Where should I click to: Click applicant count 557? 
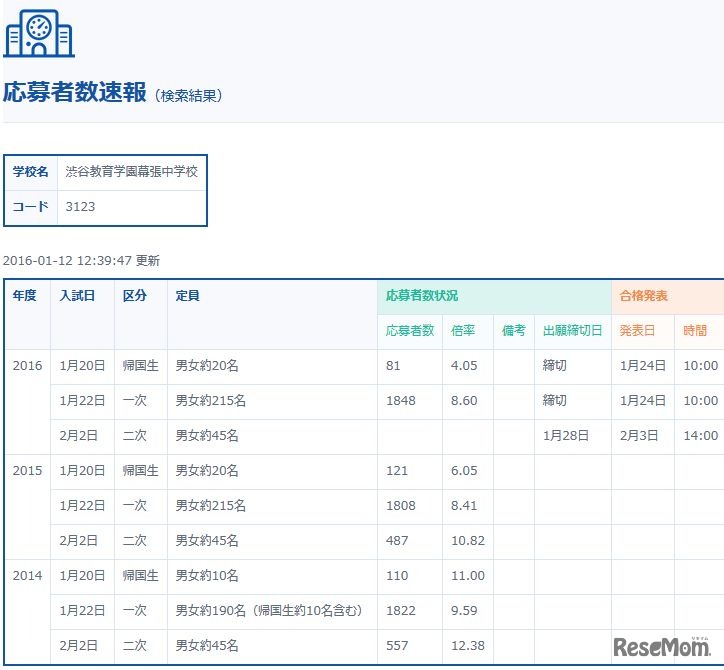[x=397, y=645]
